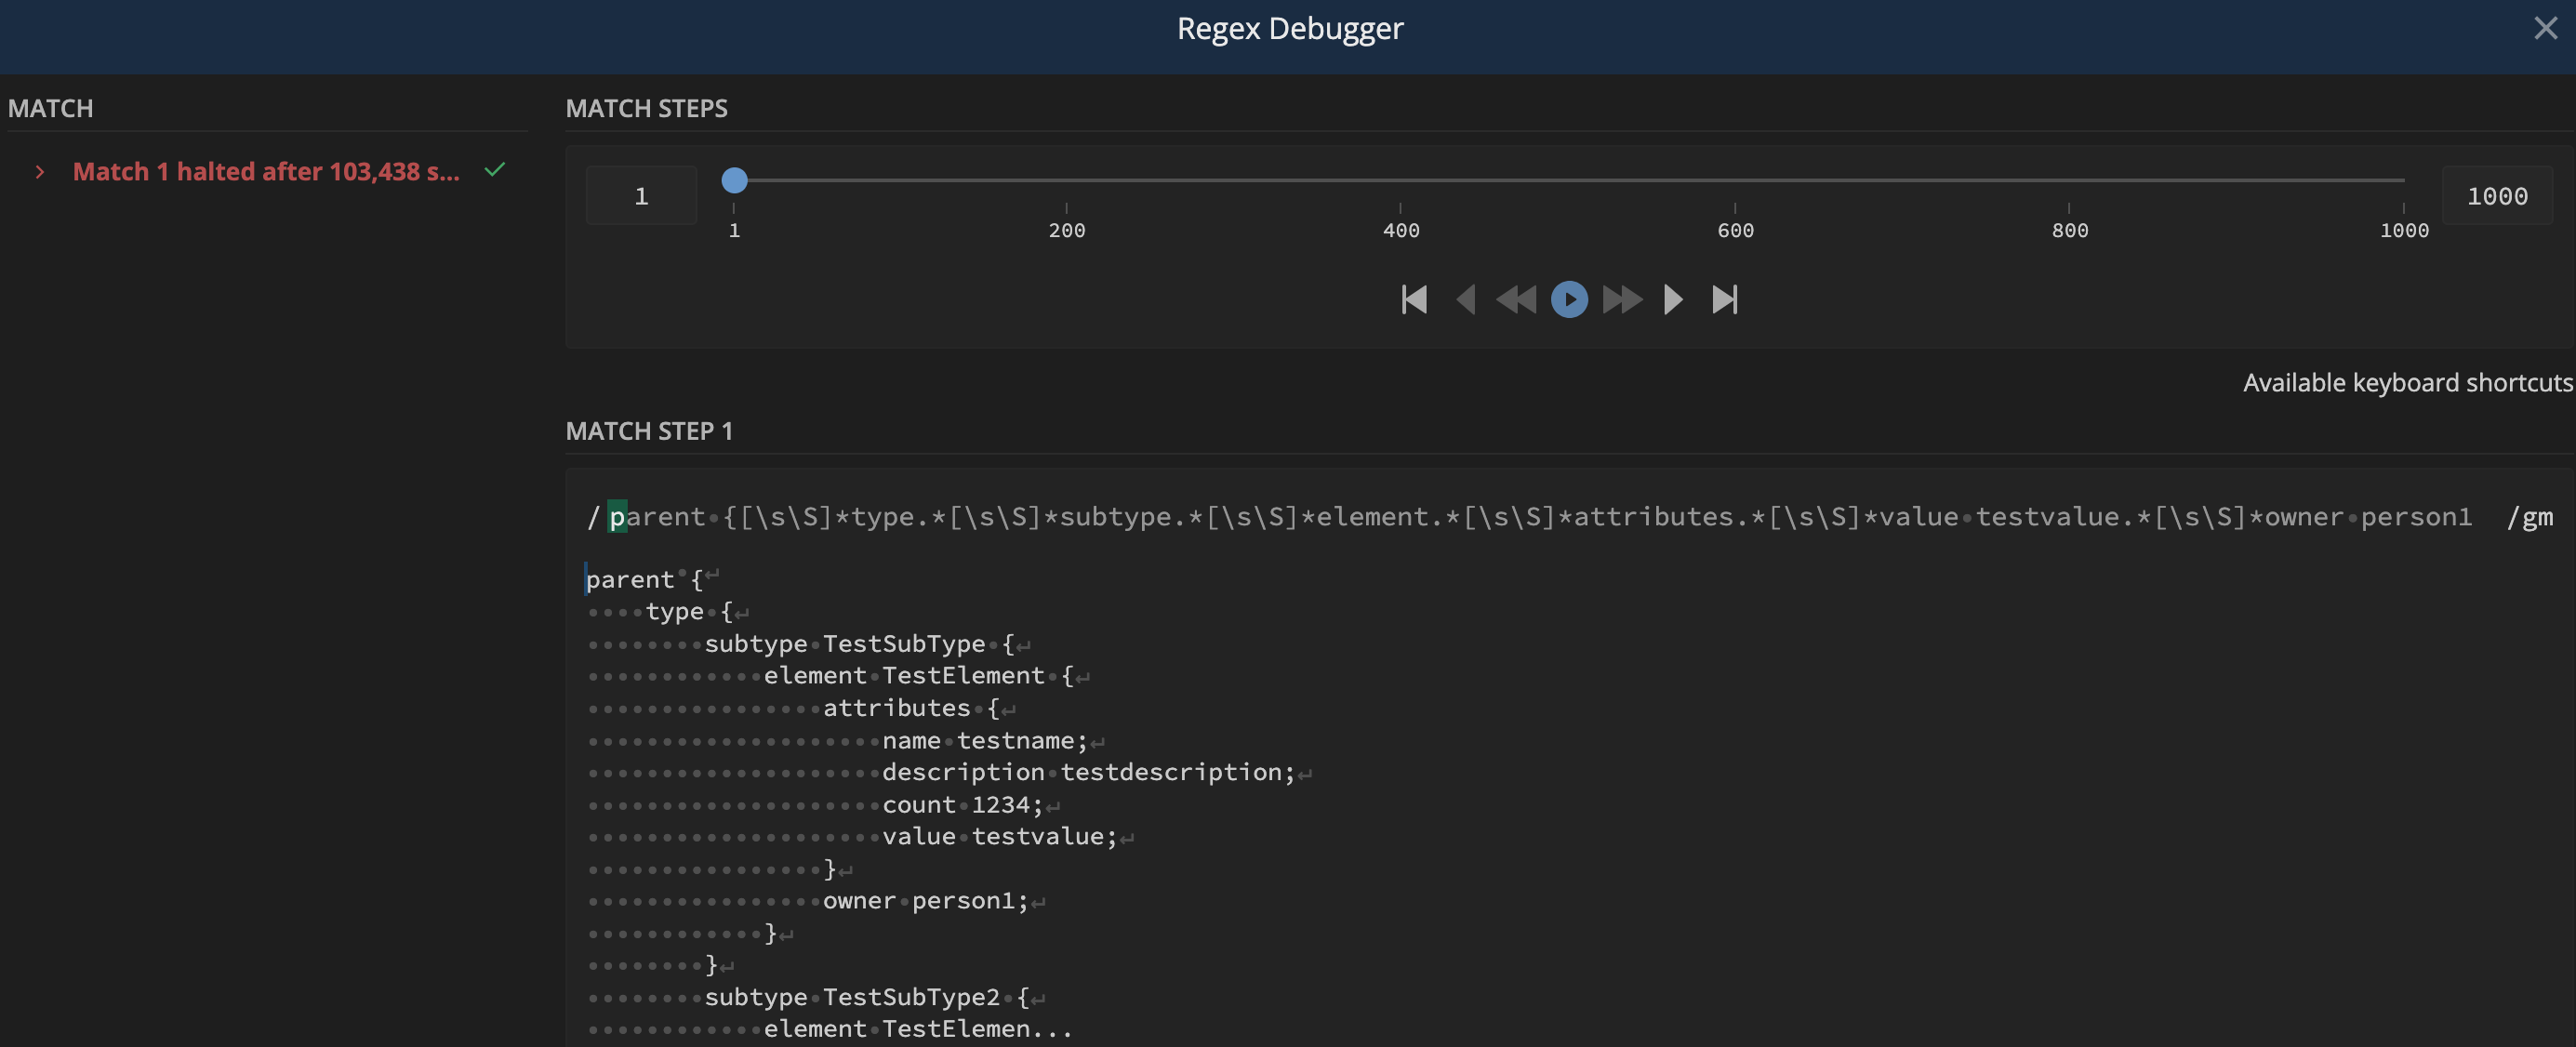Expand the Match 1 entry chevron
The image size is (2576, 1047).
pyautogui.click(x=40, y=172)
